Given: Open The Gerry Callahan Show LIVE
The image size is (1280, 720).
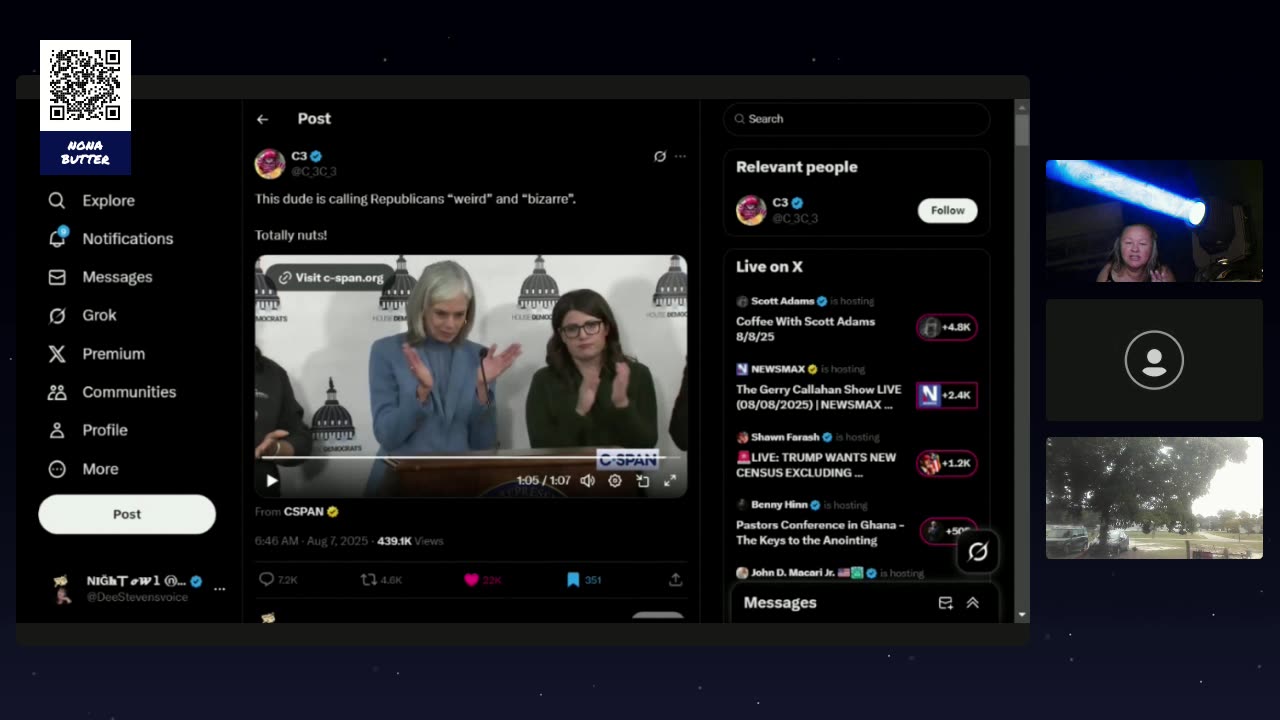Looking at the screenshot, I should (x=818, y=397).
